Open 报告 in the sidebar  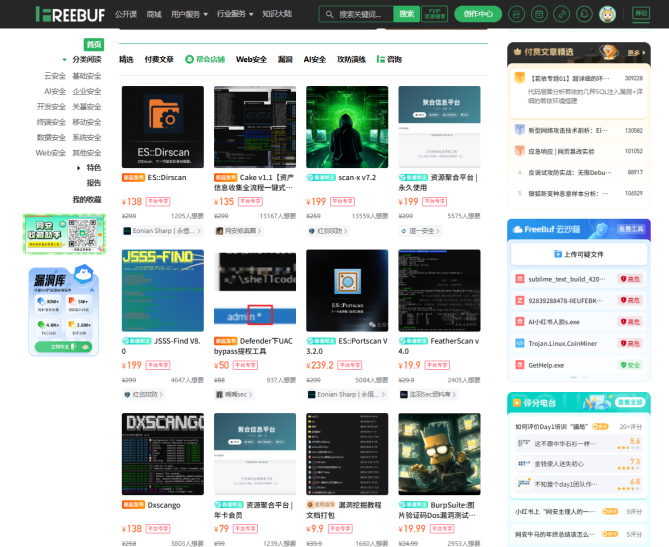point(94,183)
